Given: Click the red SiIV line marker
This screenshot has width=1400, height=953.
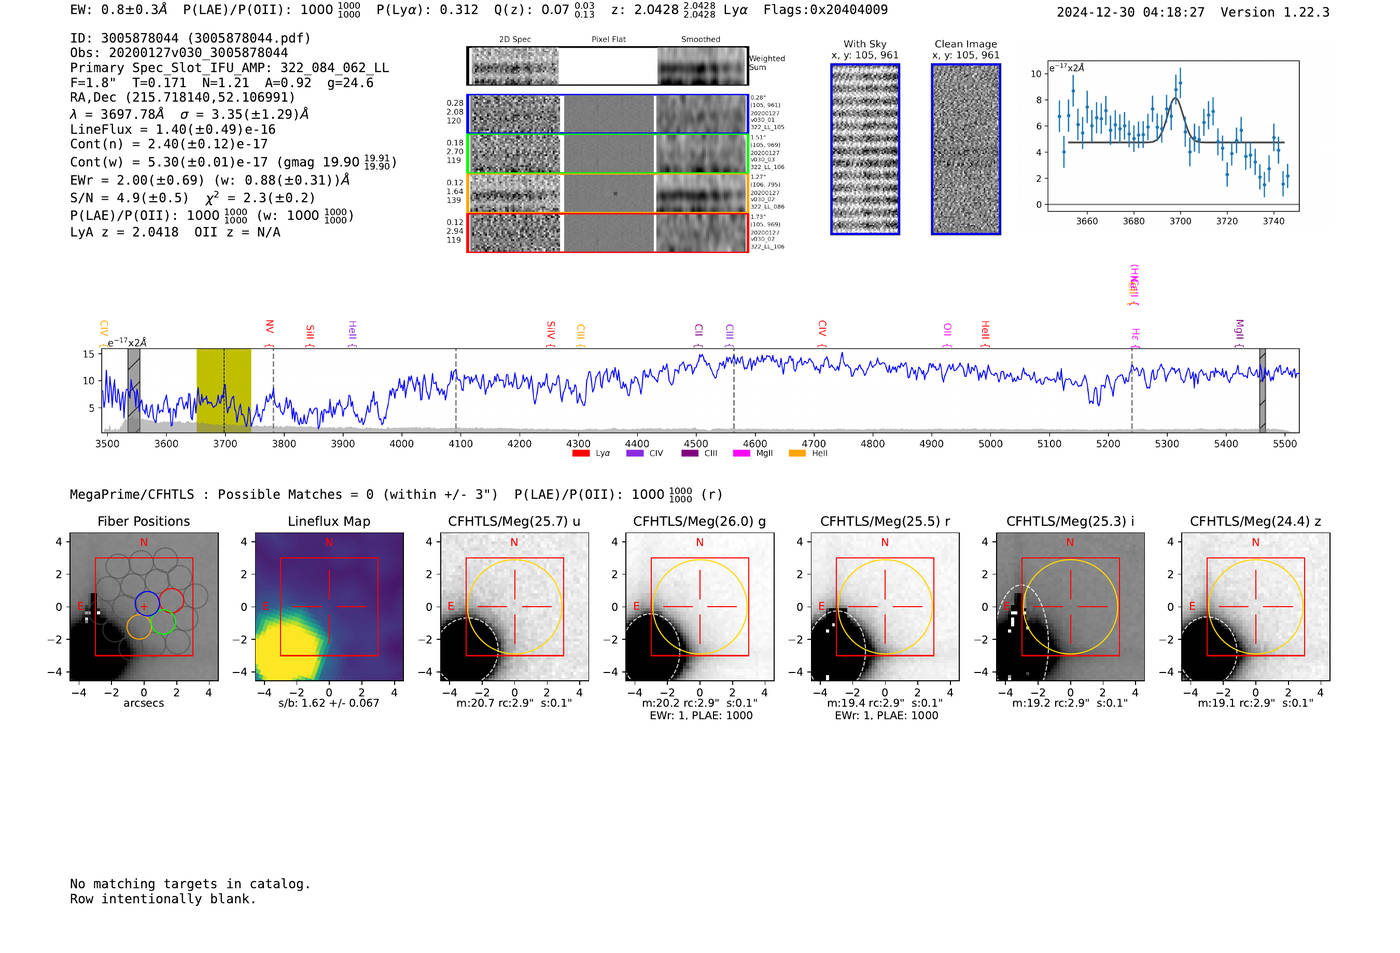Looking at the screenshot, I should (x=551, y=333).
